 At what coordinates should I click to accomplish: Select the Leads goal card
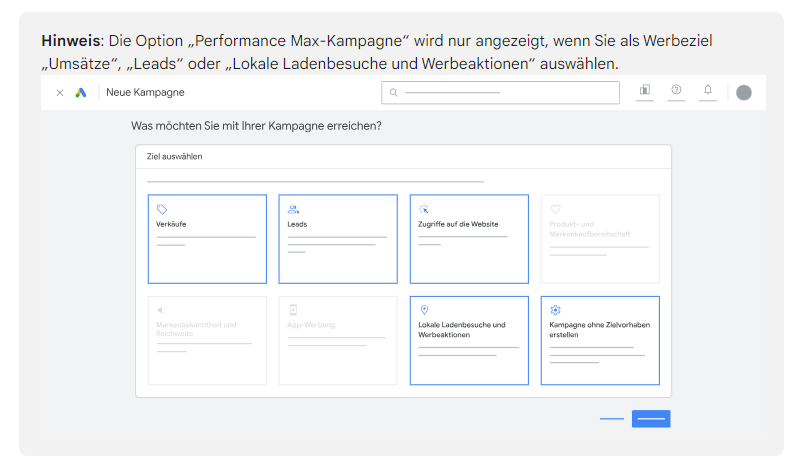[338, 239]
